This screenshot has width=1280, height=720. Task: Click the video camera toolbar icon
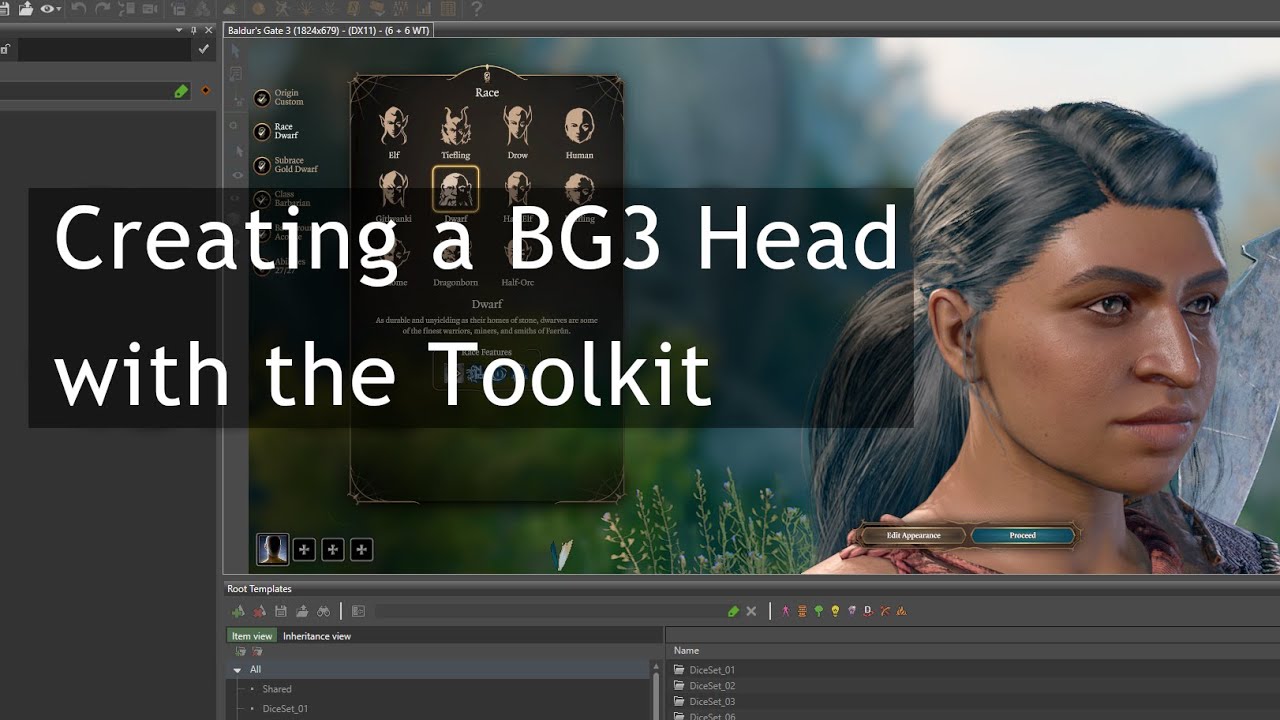point(150,9)
